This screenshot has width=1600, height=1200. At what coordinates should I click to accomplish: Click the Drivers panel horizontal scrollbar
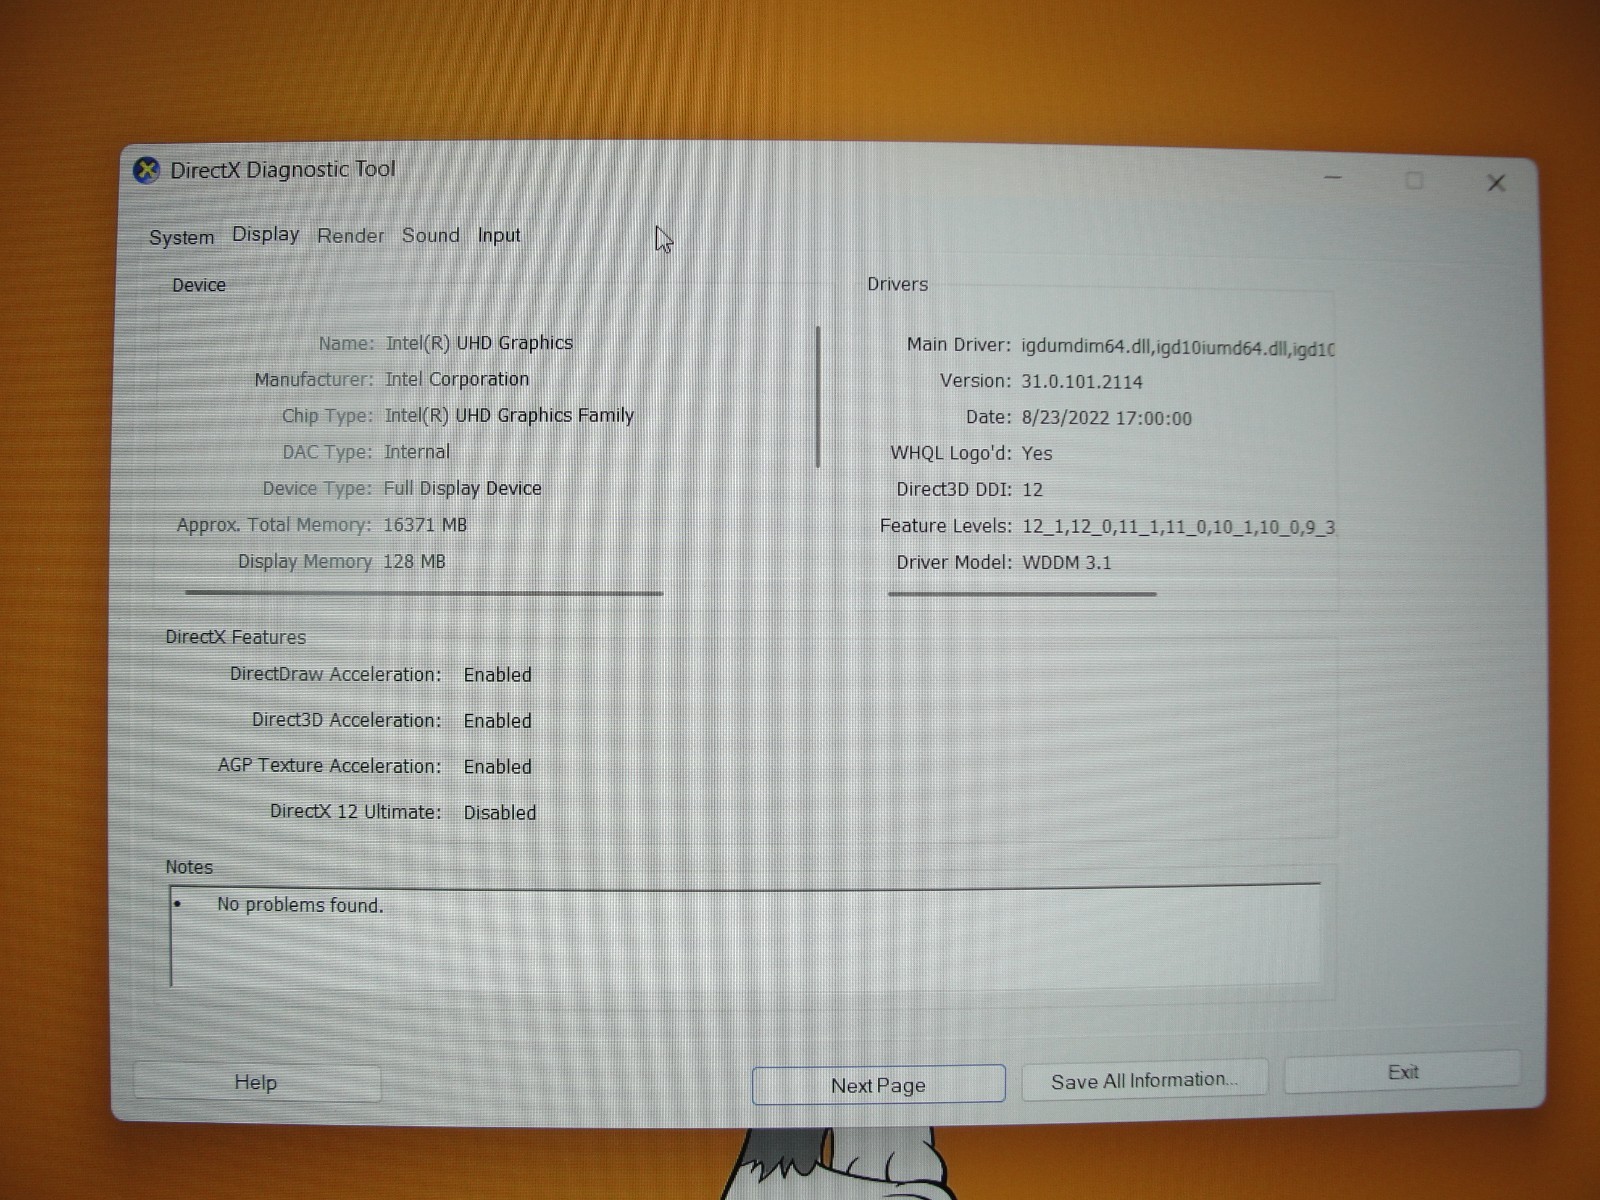pyautogui.click(x=1022, y=594)
